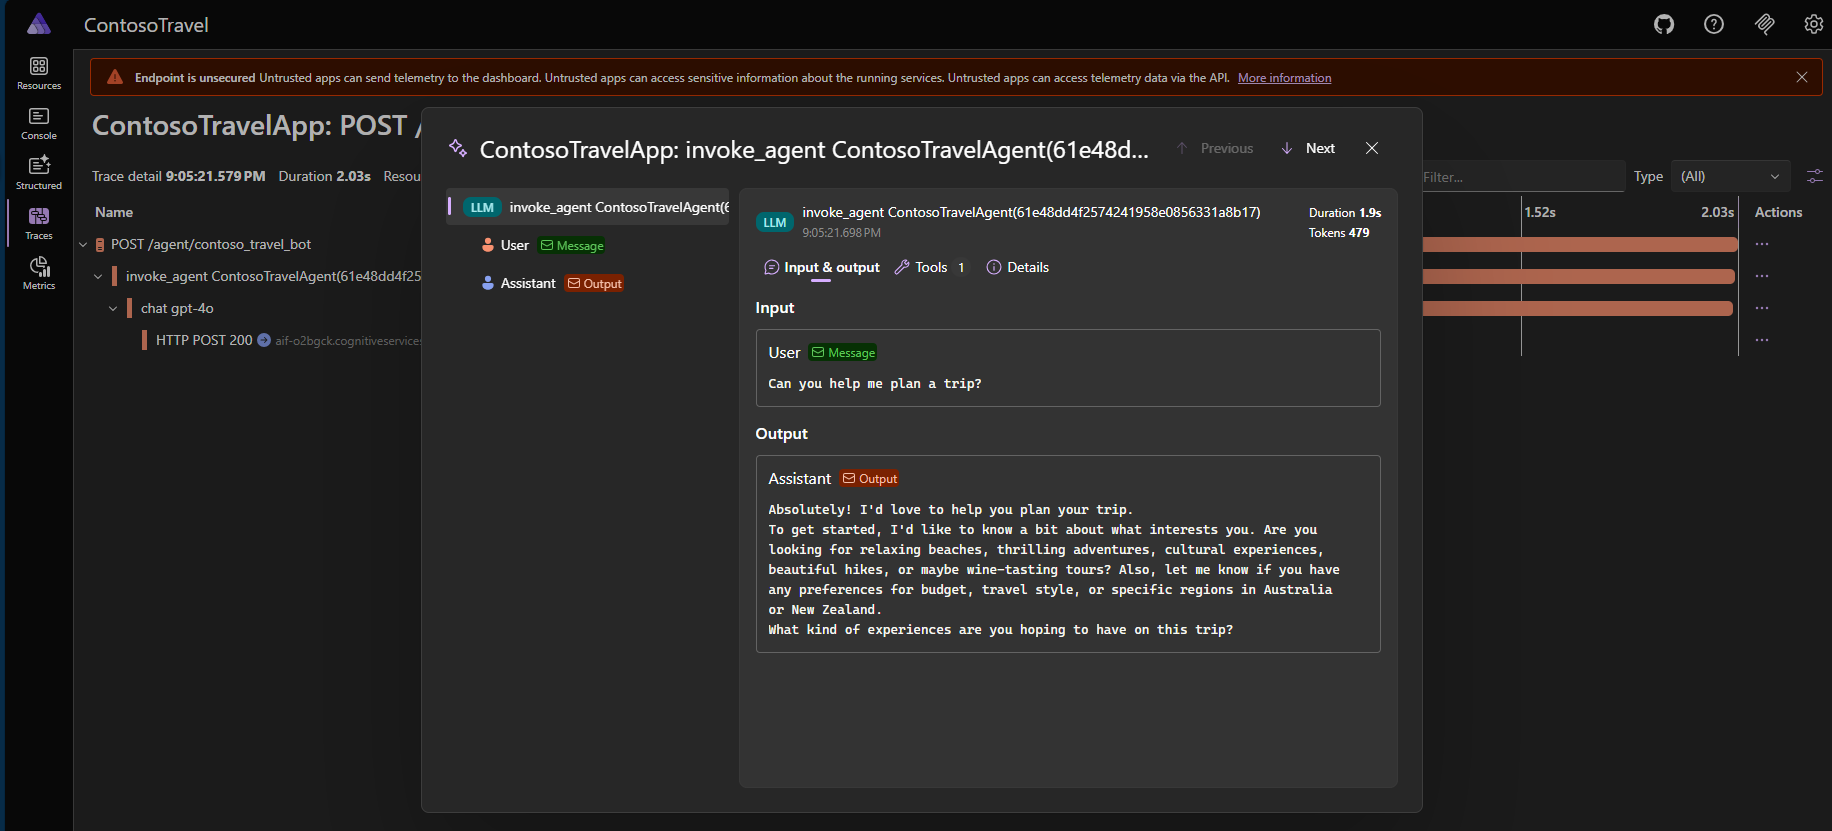Open the Resources page in sidebar
The width and height of the screenshot is (1832, 831).
tap(39, 74)
